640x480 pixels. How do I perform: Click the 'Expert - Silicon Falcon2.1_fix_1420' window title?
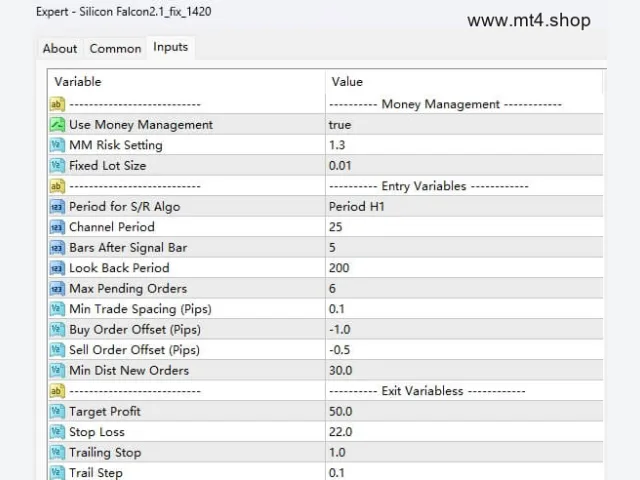tap(124, 11)
